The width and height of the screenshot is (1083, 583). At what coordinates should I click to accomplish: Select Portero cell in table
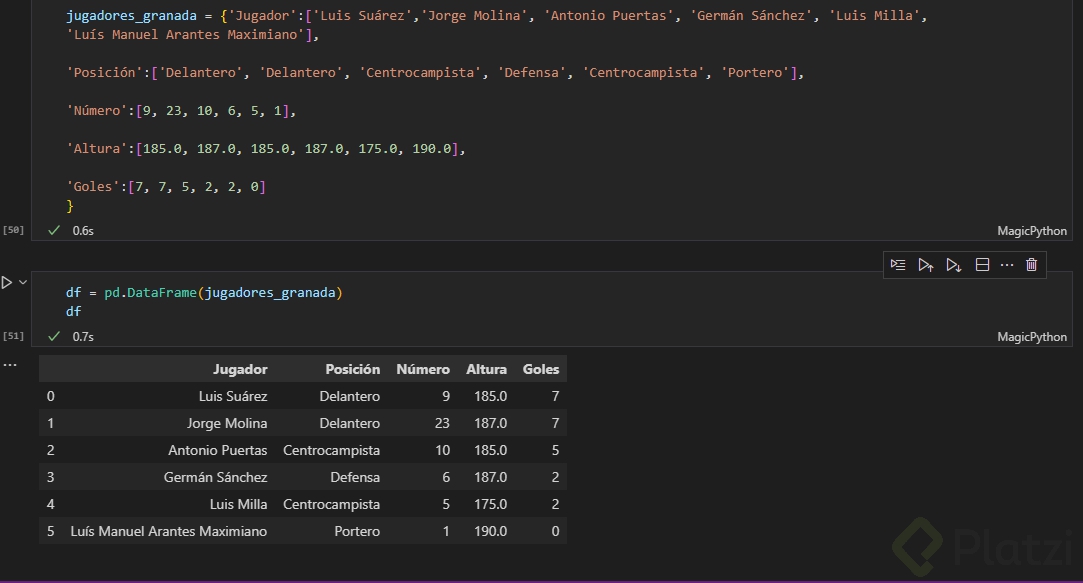[357, 531]
